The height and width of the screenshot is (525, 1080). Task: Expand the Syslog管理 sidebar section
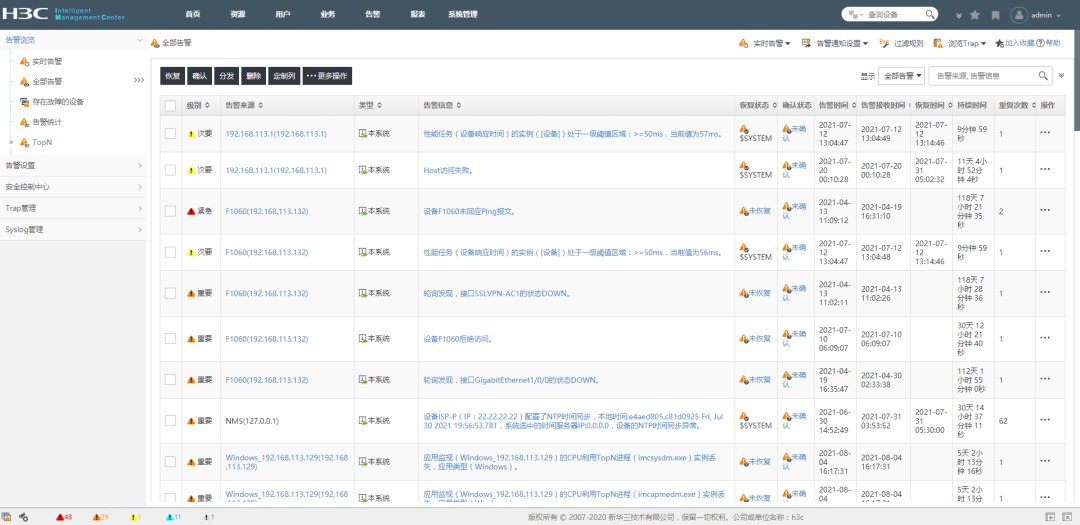(x=72, y=229)
